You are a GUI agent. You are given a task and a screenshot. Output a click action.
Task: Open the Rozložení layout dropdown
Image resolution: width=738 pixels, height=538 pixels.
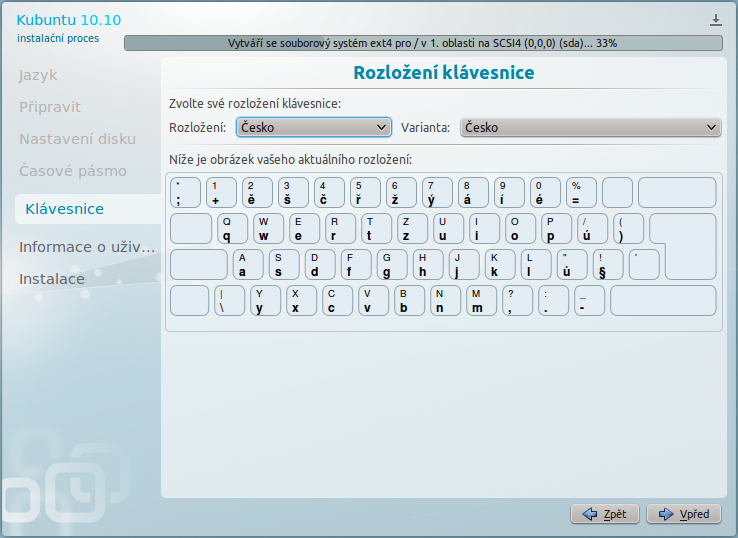313,127
